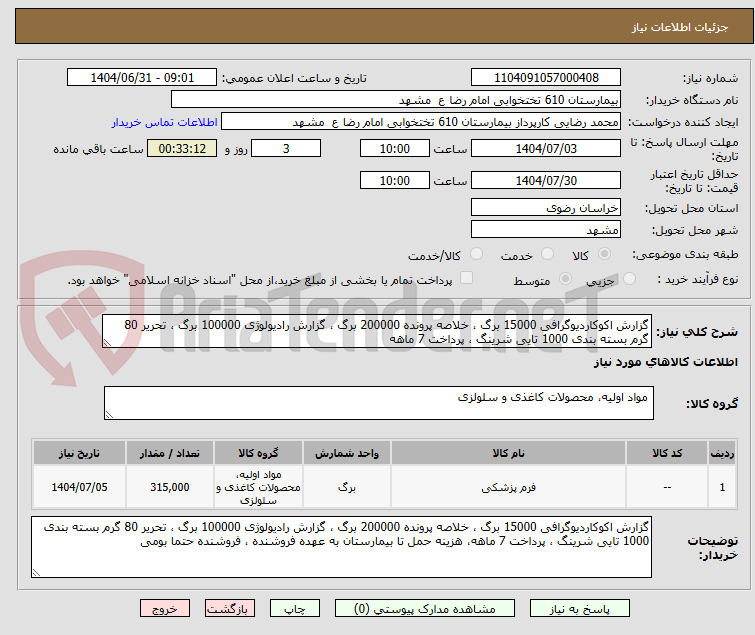755x635 pixels.
Task: Click the 'چاپ' print button
Action: [295, 609]
